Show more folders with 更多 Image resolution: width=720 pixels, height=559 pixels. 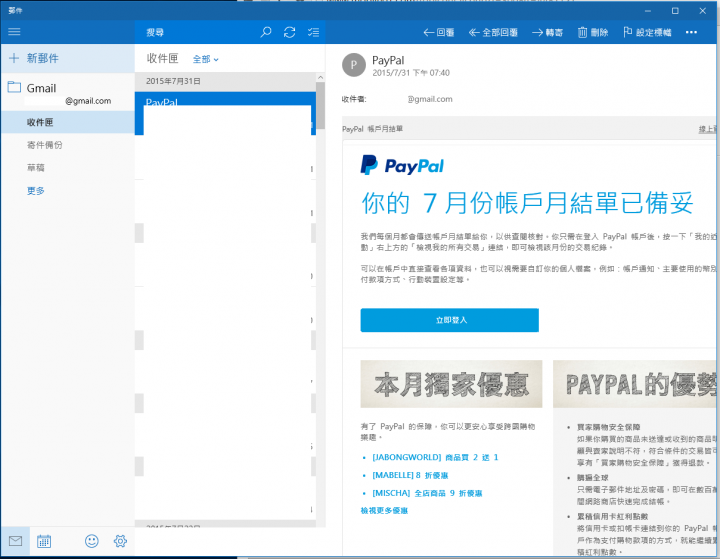tap(36, 191)
